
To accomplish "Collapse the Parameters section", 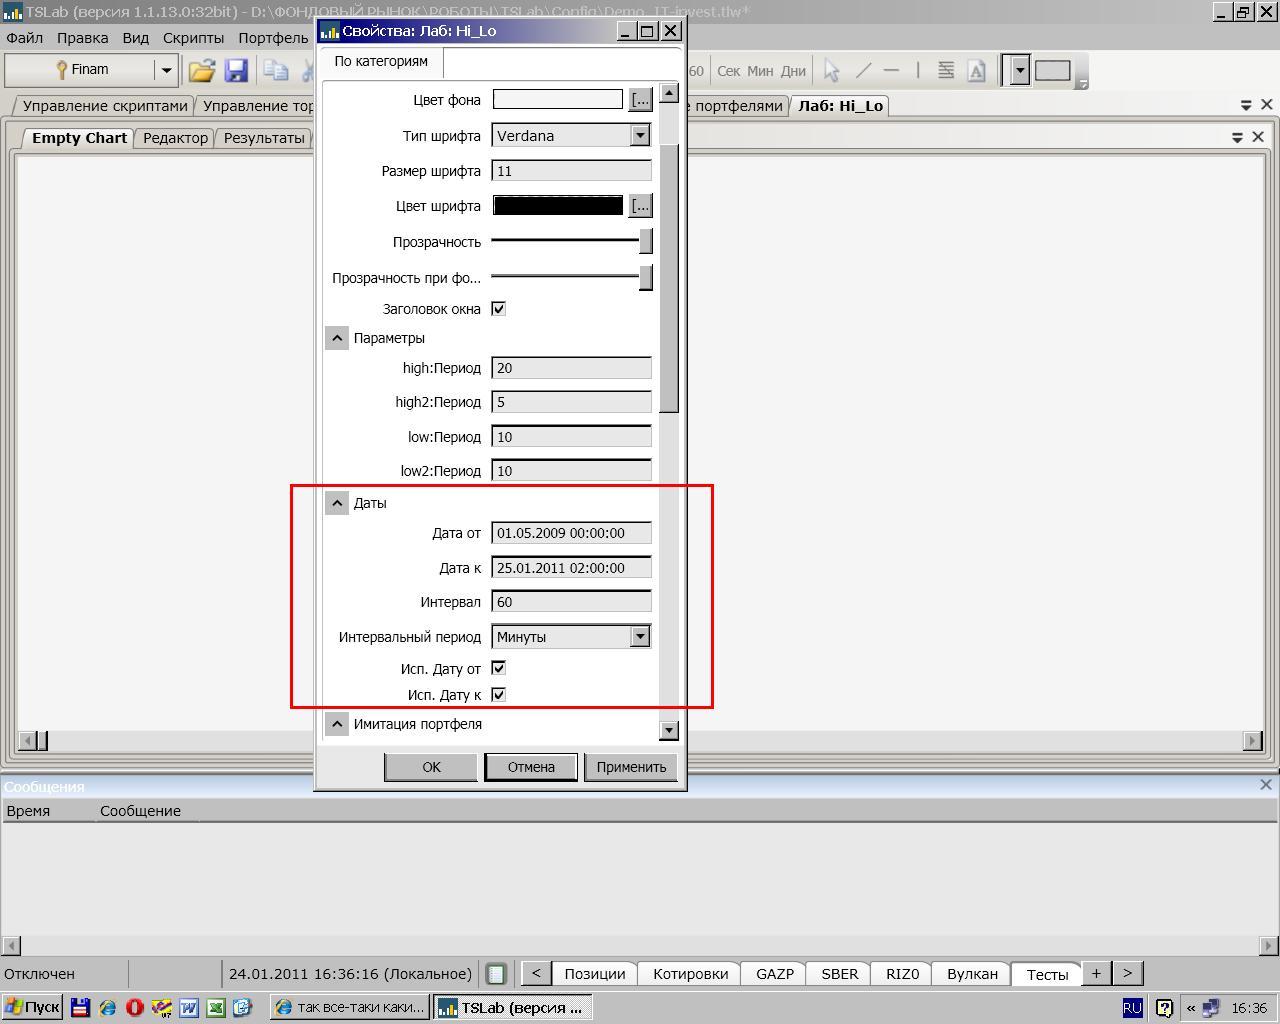I will 336,338.
